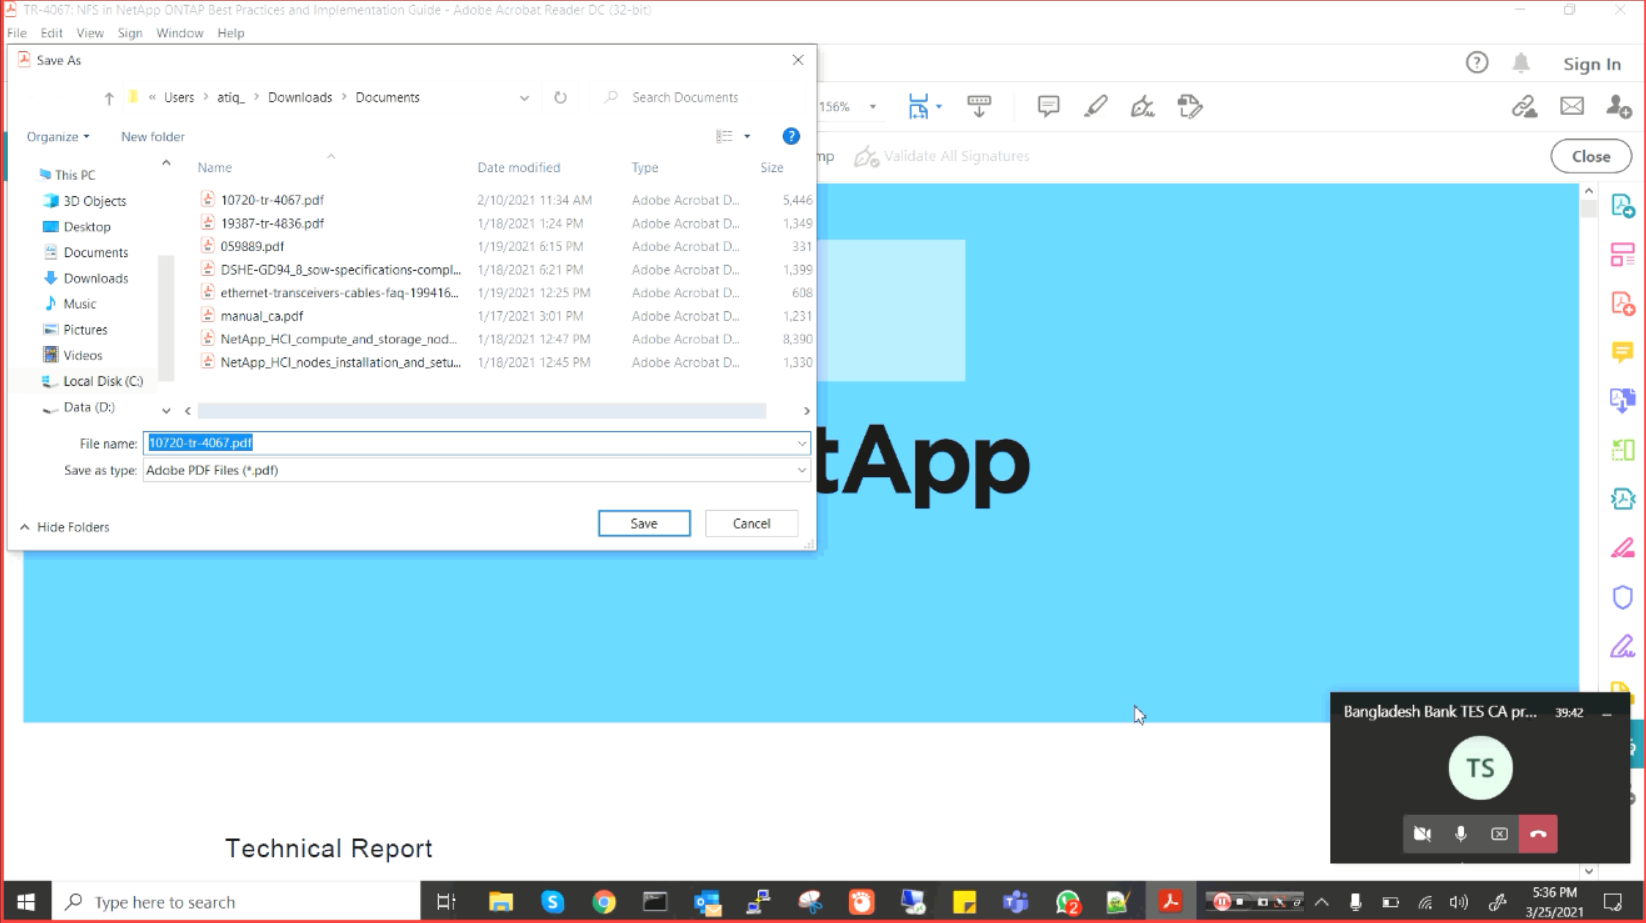Click the Close button on signature bar
The height and width of the screenshot is (923, 1646).
click(1591, 157)
